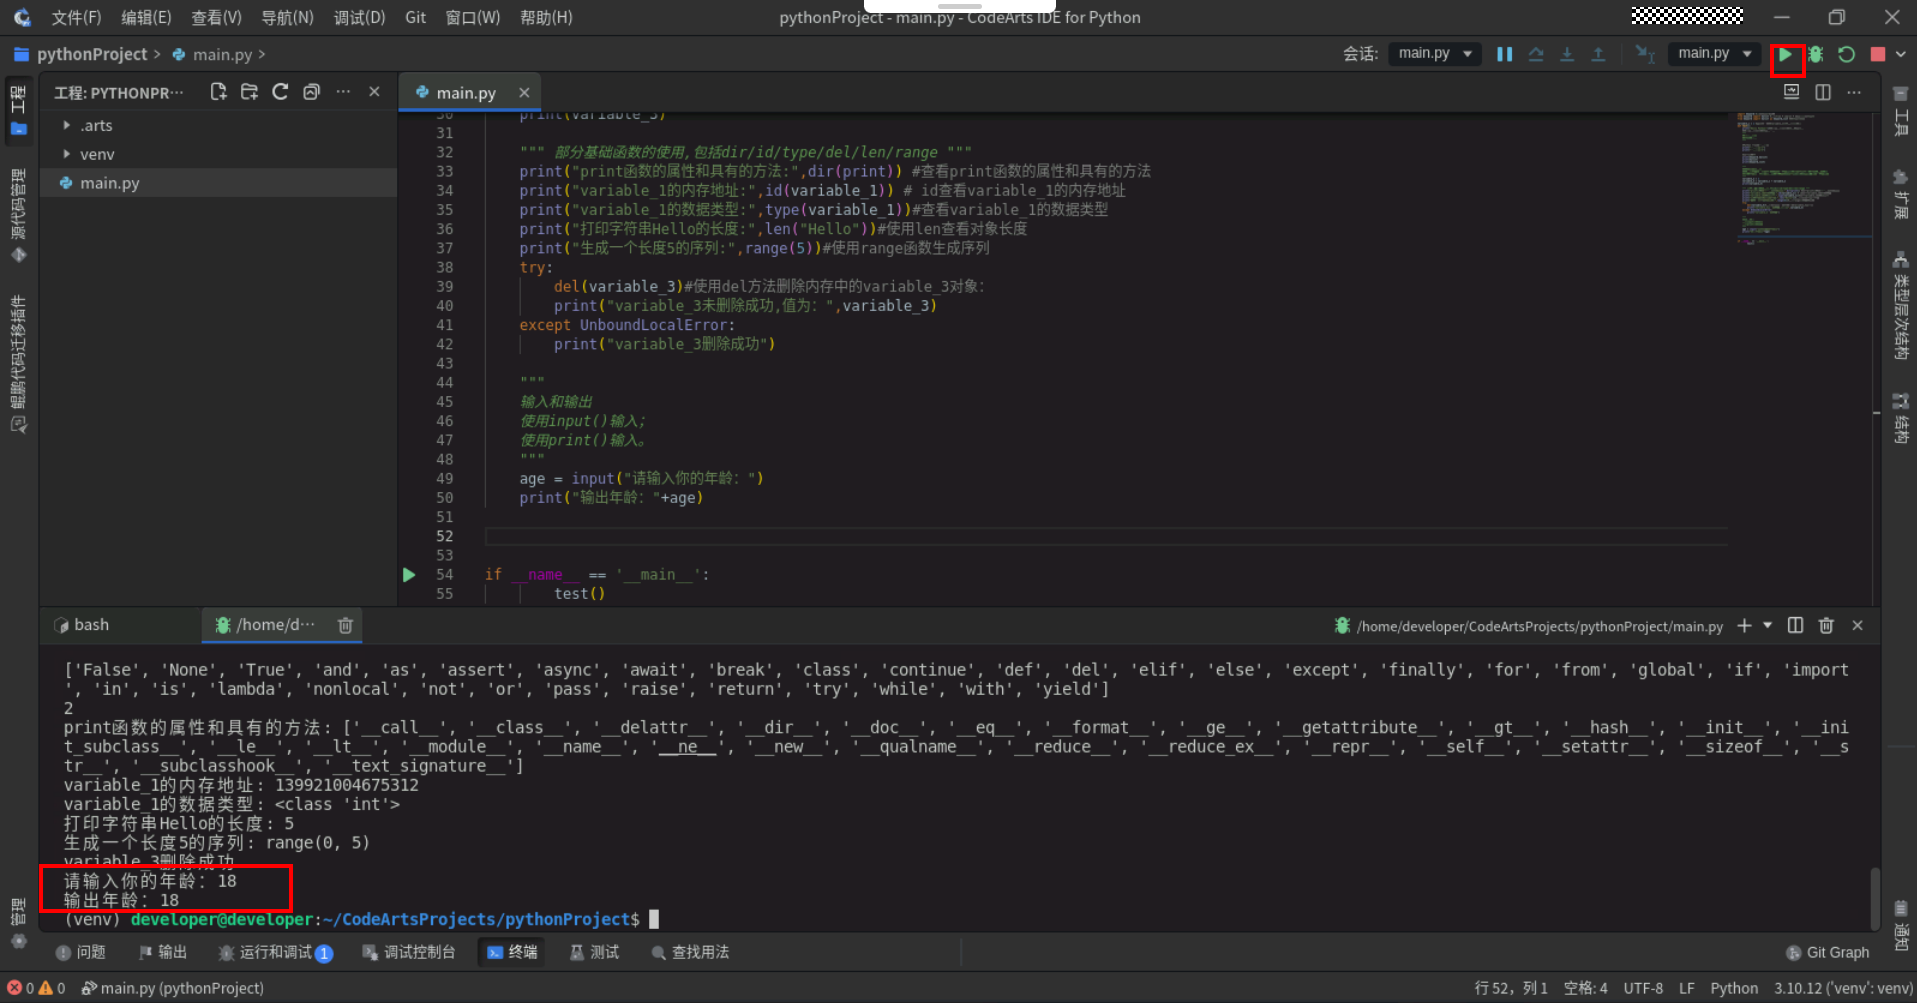Refresh the project explorer tree
Viewport: 1917px width, 1003px height.
[x=280, y=92]
